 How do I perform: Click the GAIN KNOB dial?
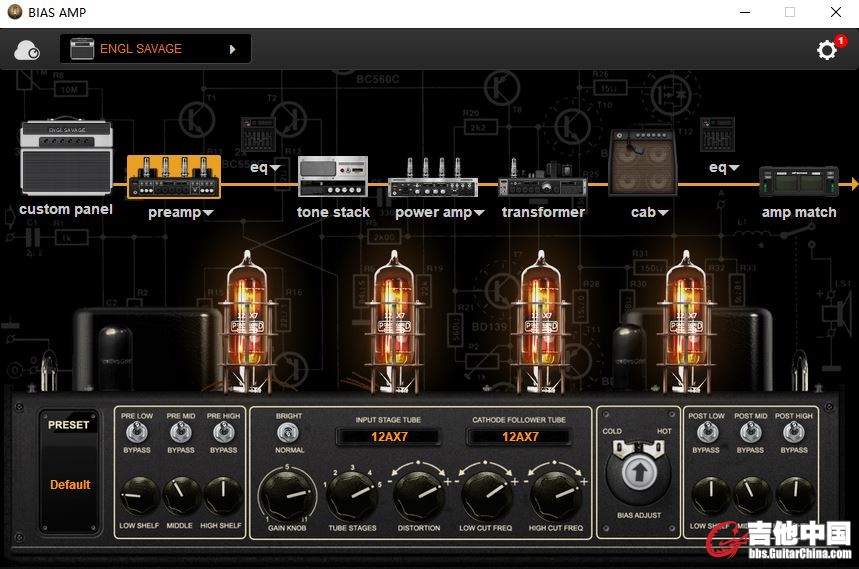click(288, 493)
